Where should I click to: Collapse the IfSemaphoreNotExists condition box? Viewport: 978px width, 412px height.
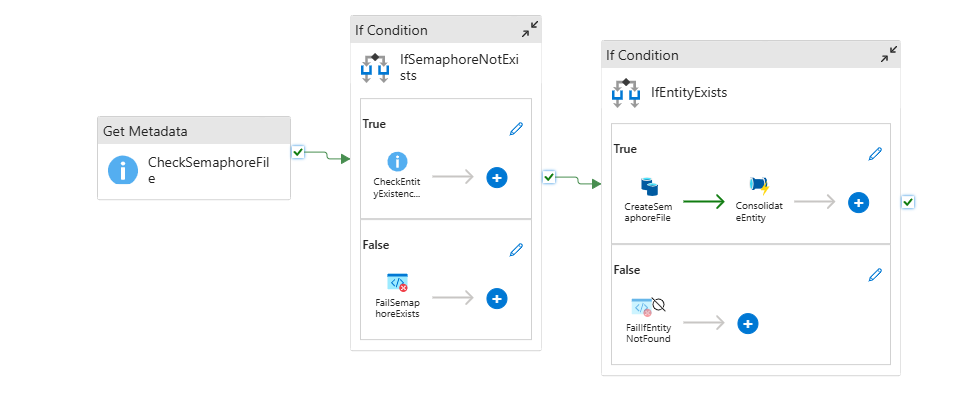(528, 30)
